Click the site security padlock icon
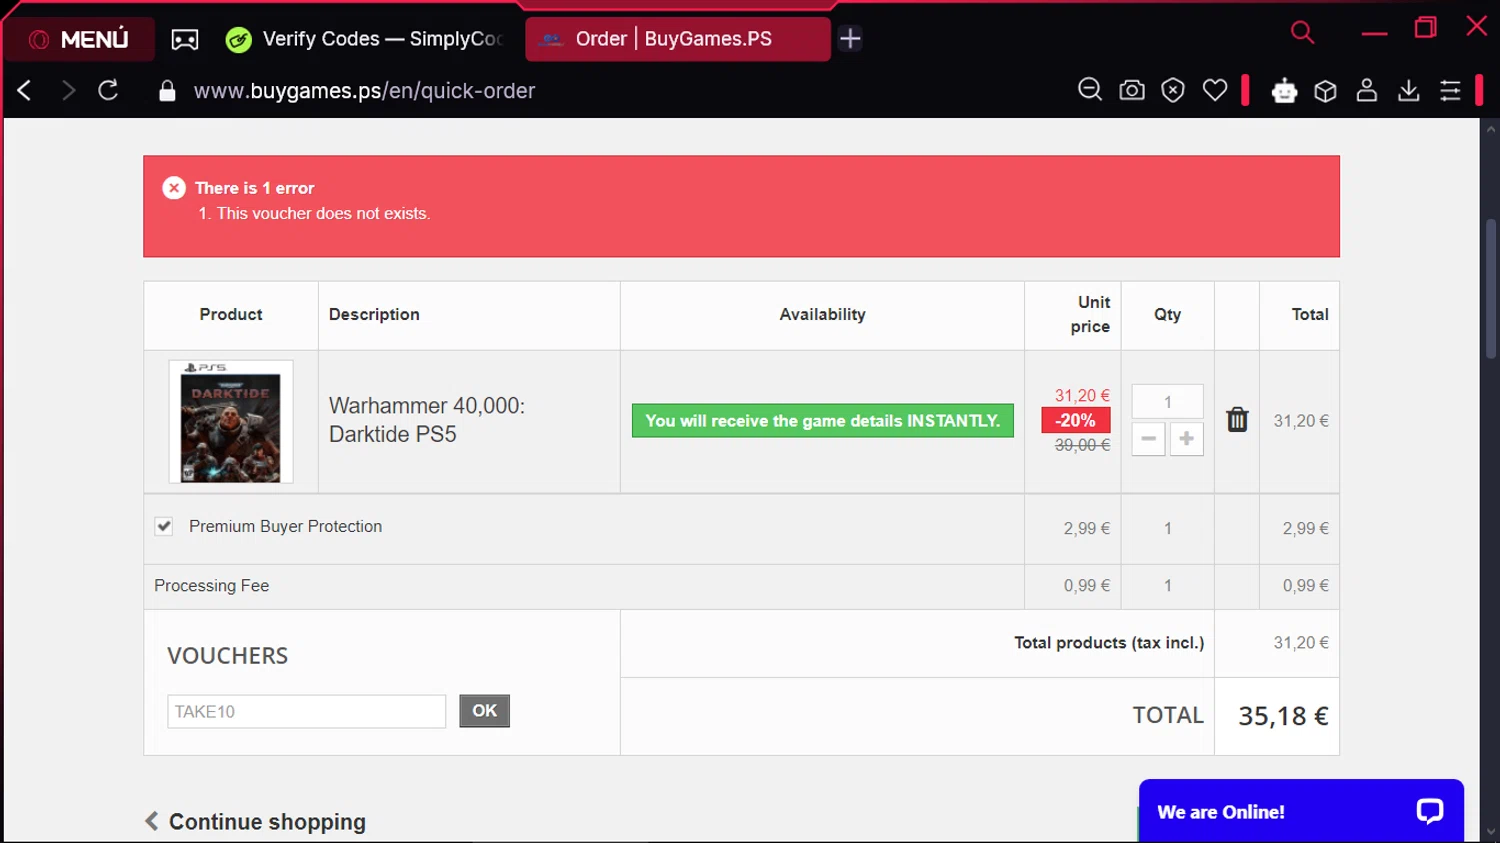This screenshot has width=1500, height=843. click(167, 91)
